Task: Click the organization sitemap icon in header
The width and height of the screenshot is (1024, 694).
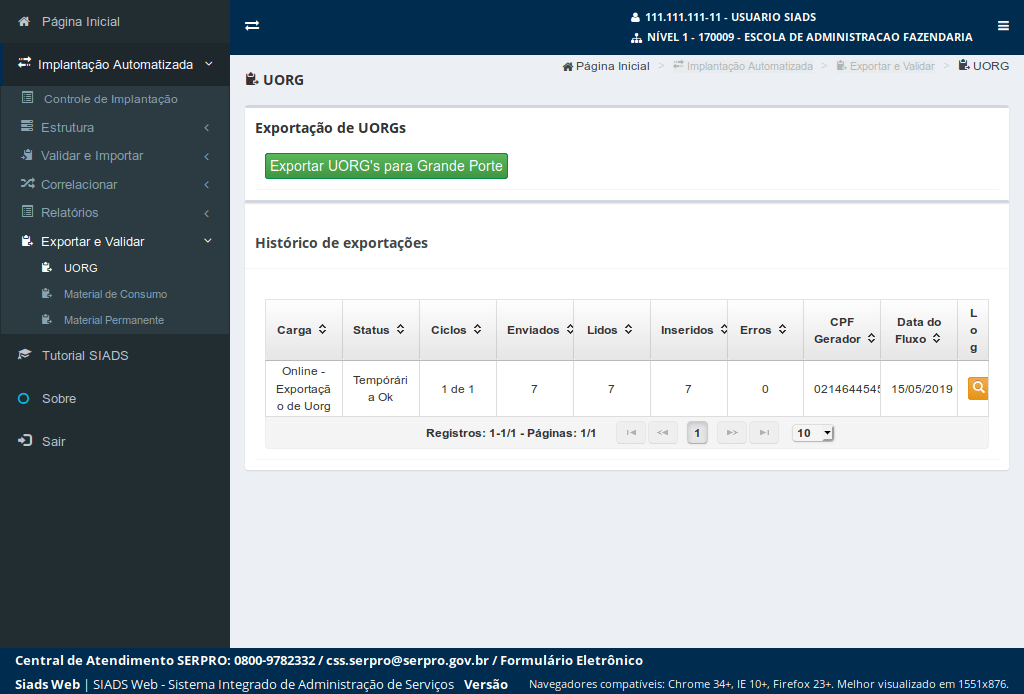Action: [x=636, y=38]
